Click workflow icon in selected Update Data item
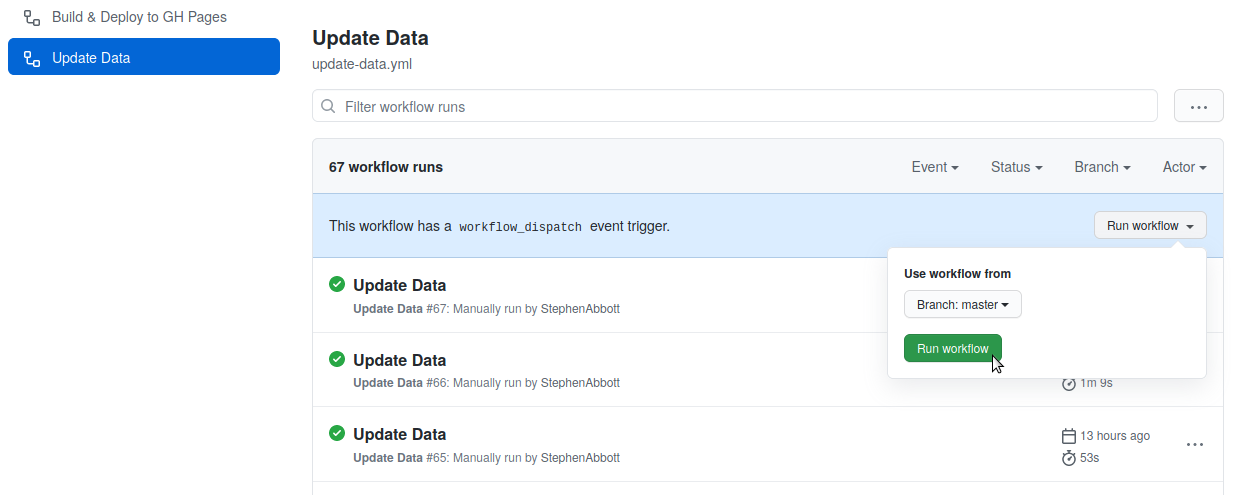The width and height of the screenshot is (1241, 495). click(x=32, y=58)
